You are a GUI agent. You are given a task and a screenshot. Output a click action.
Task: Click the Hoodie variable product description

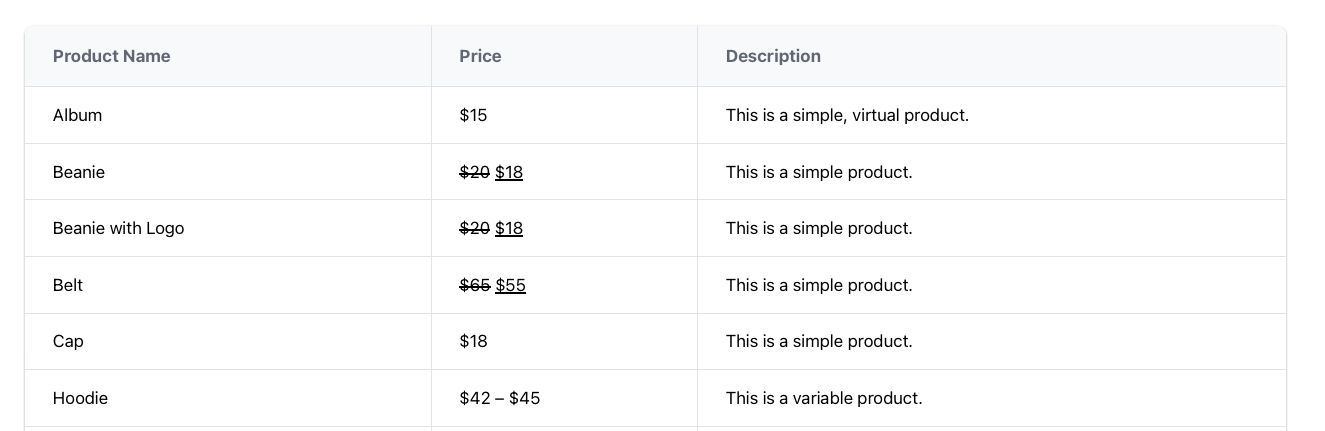[x=824, y=398]
